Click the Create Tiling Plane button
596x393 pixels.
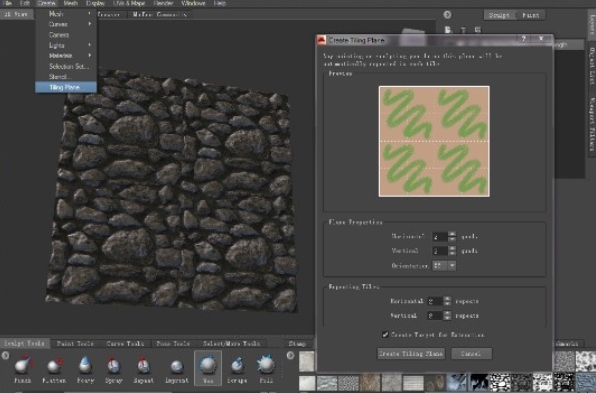coord(411,353)
